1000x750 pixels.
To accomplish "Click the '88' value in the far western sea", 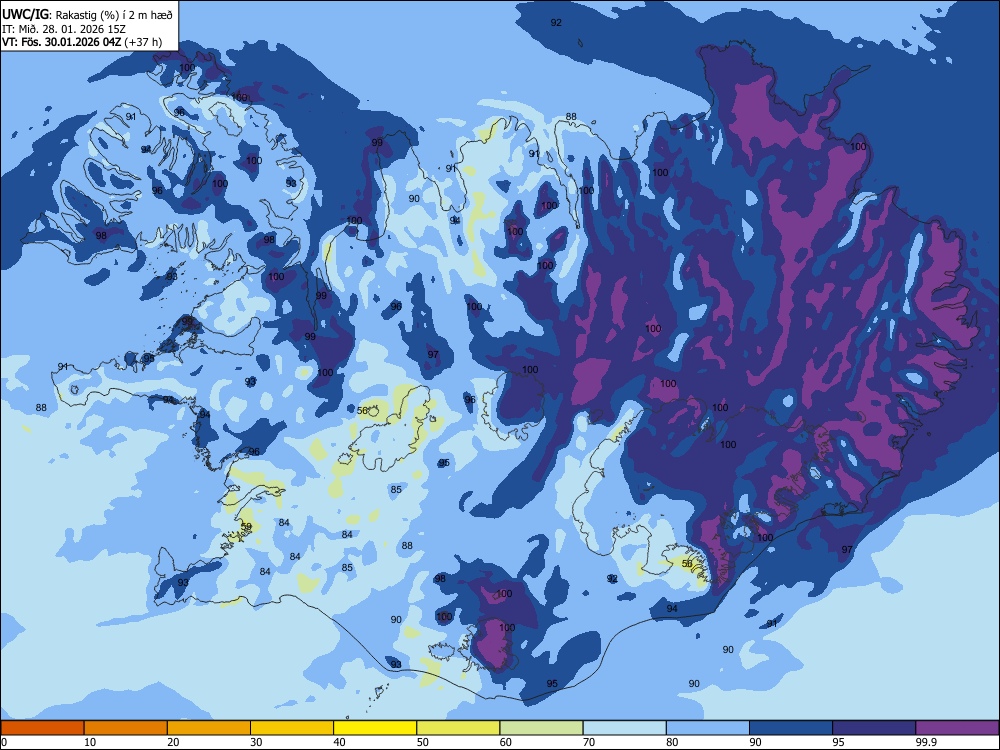I will point(41,408).
